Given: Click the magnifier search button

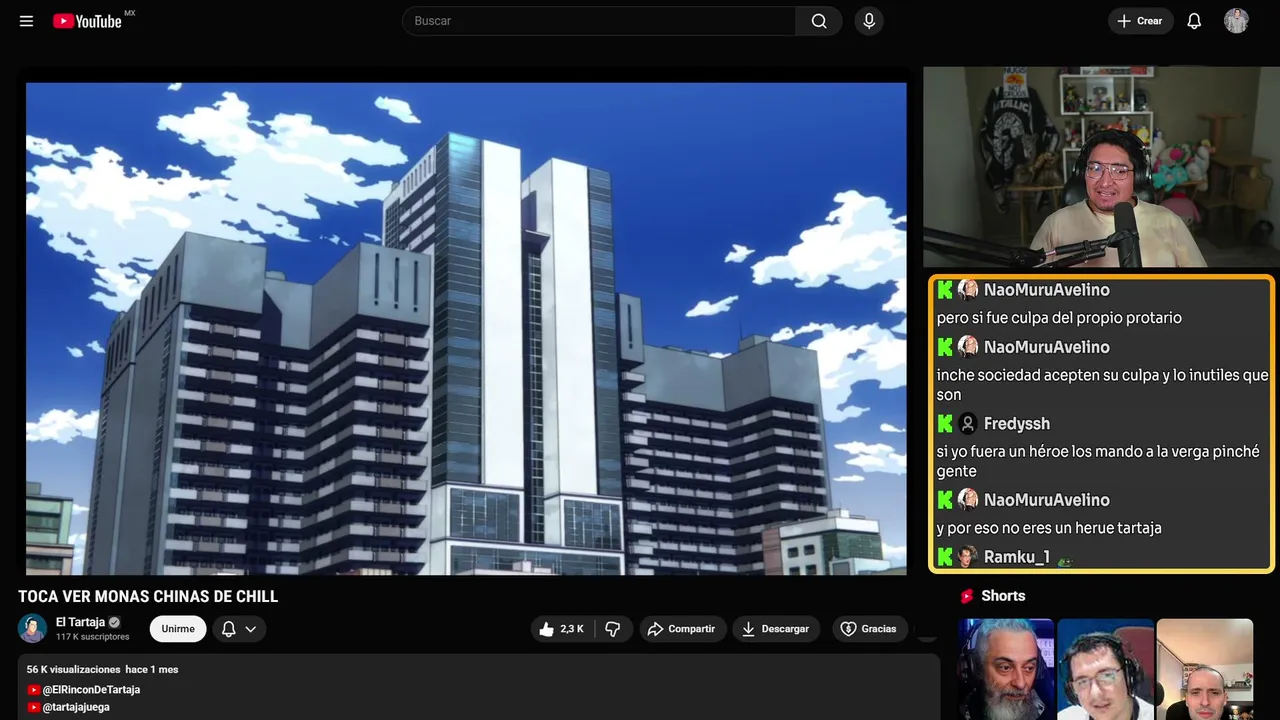Looking at the screenshot, I should (x=819, y=21).
